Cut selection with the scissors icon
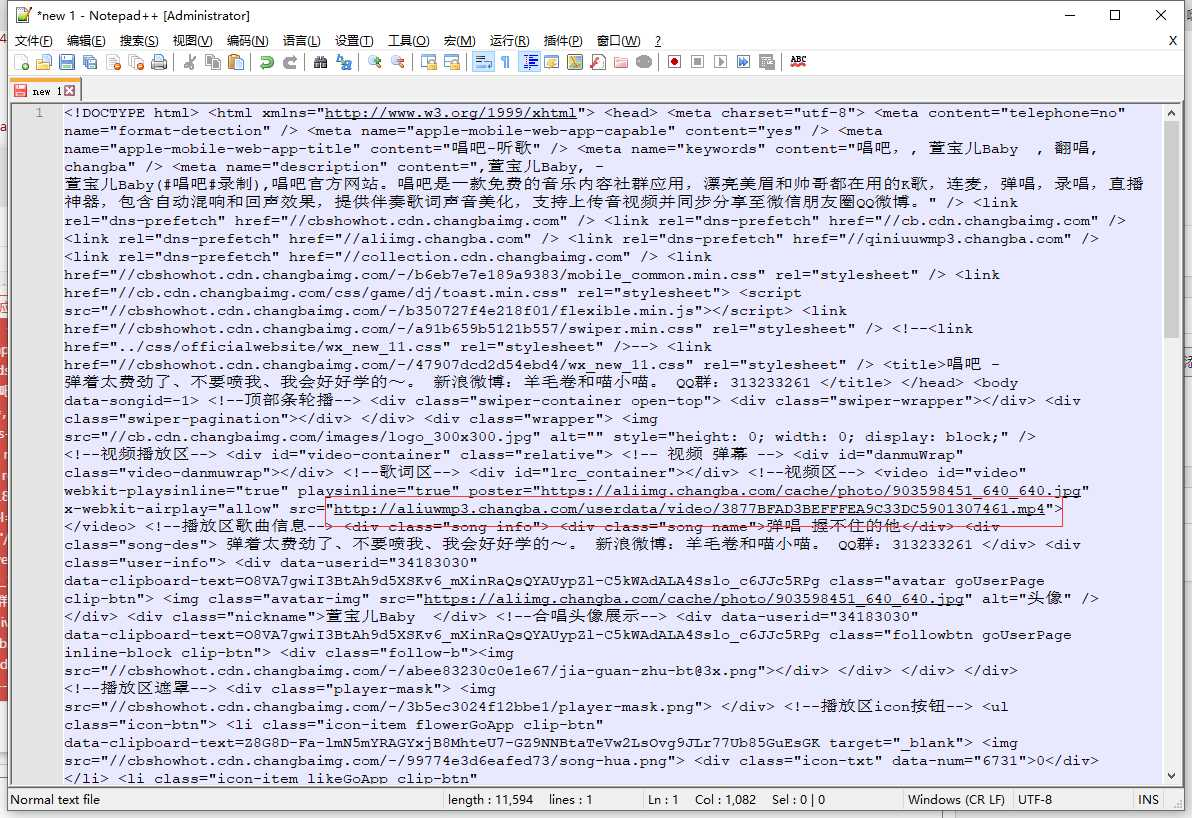This screenshot has height=818, width=1192. pos(190,62)
